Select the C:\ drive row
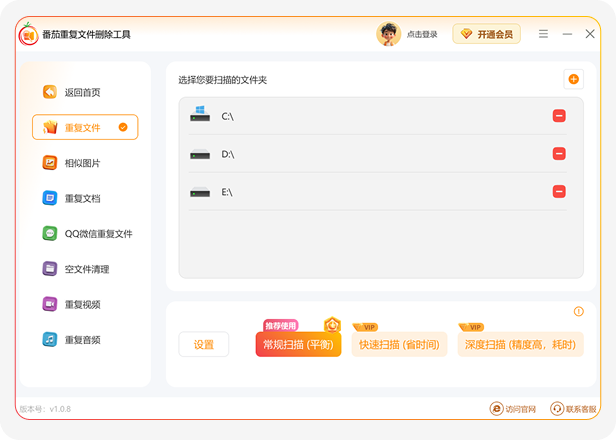Screen dimensions: 616x440 (x=370, y=116)
